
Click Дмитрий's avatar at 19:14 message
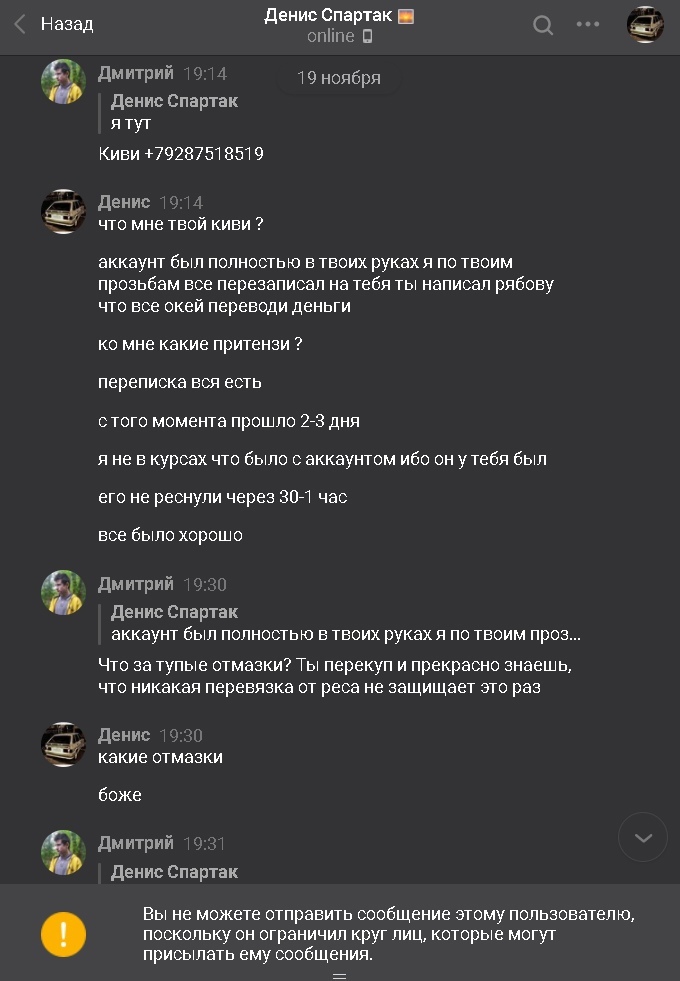[63, 82]
